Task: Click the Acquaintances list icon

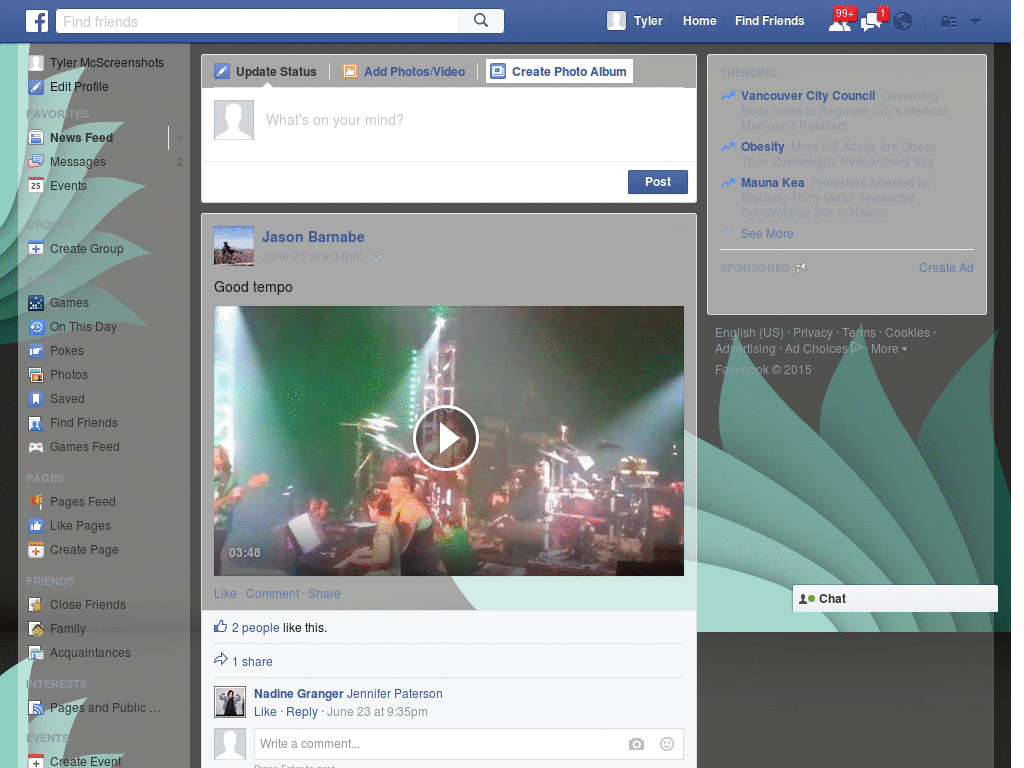Action: (36, 653)
